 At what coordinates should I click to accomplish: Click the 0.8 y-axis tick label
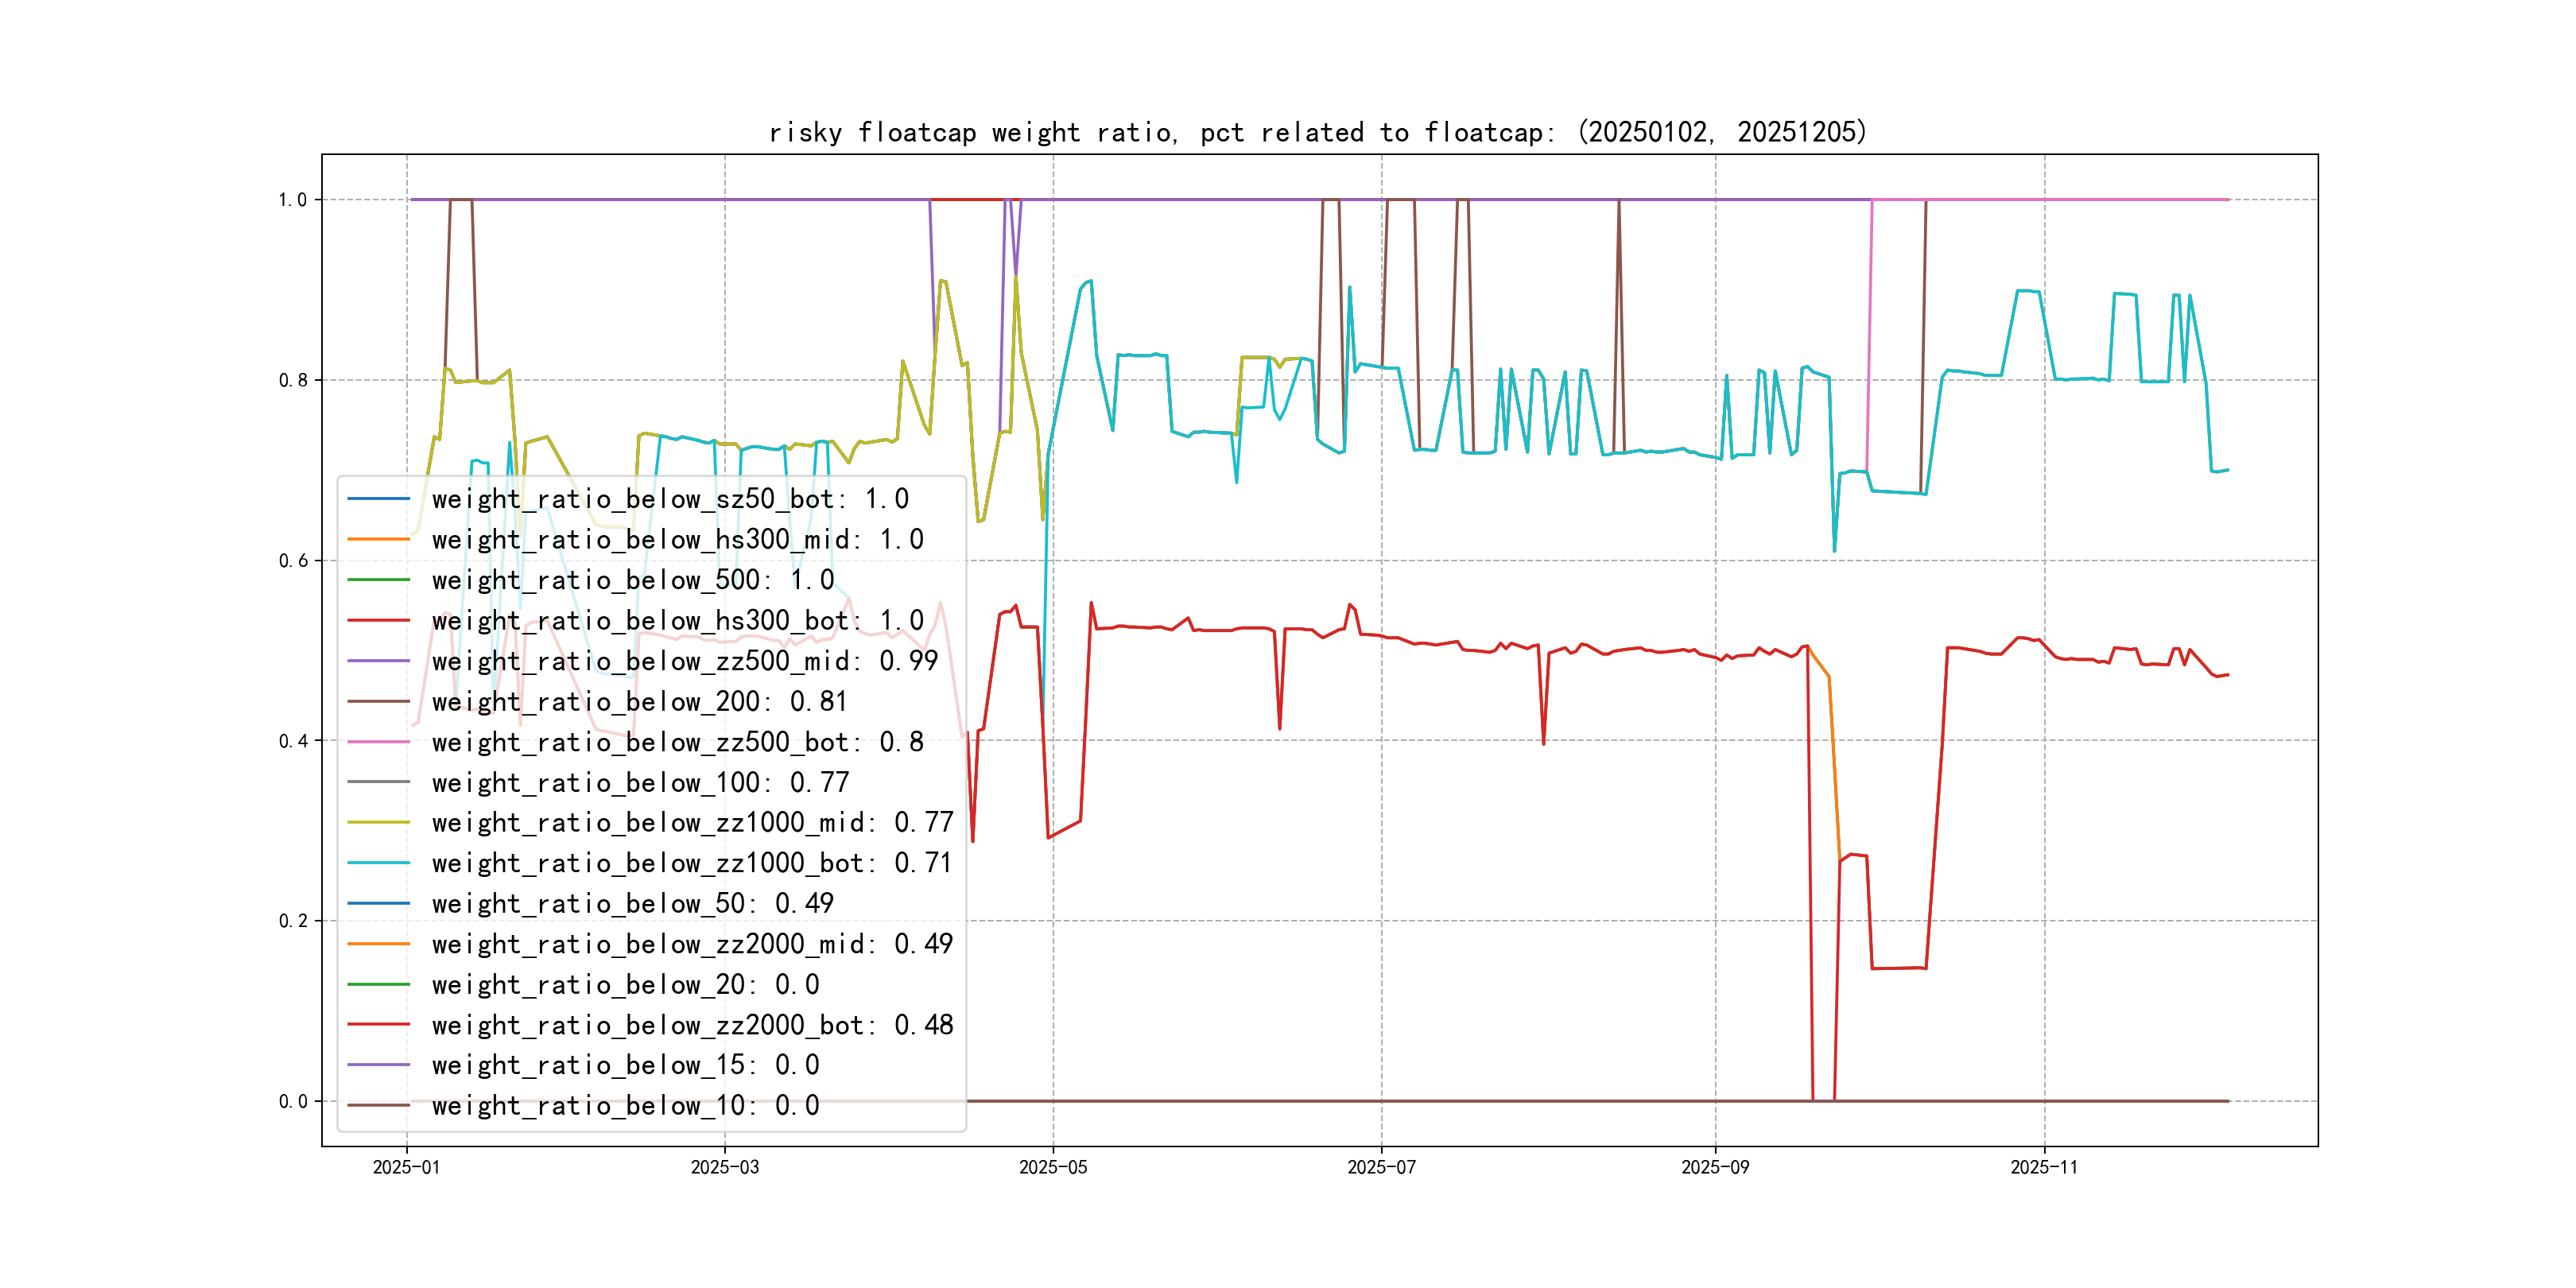[x=293, y=380]
